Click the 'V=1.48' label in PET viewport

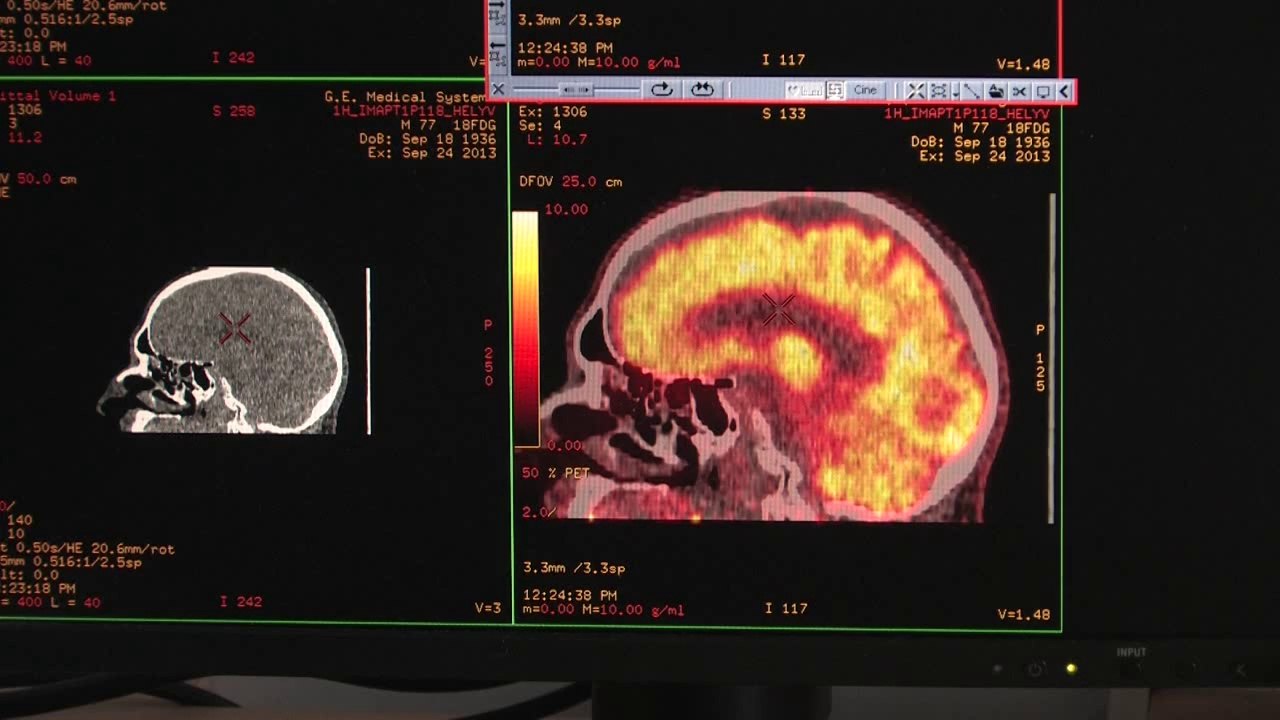pyautogui.click(x=1023, y=614)
